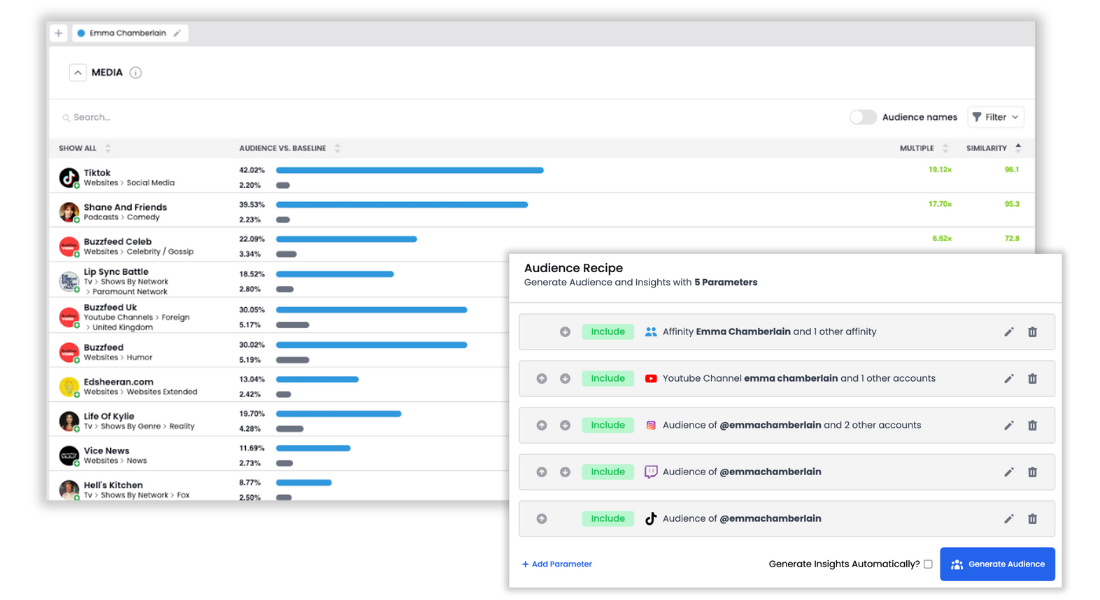Toggle Include on the Twitch audience parameter
The width and height of the screenshot is (1100, 600).
[608, 472]
